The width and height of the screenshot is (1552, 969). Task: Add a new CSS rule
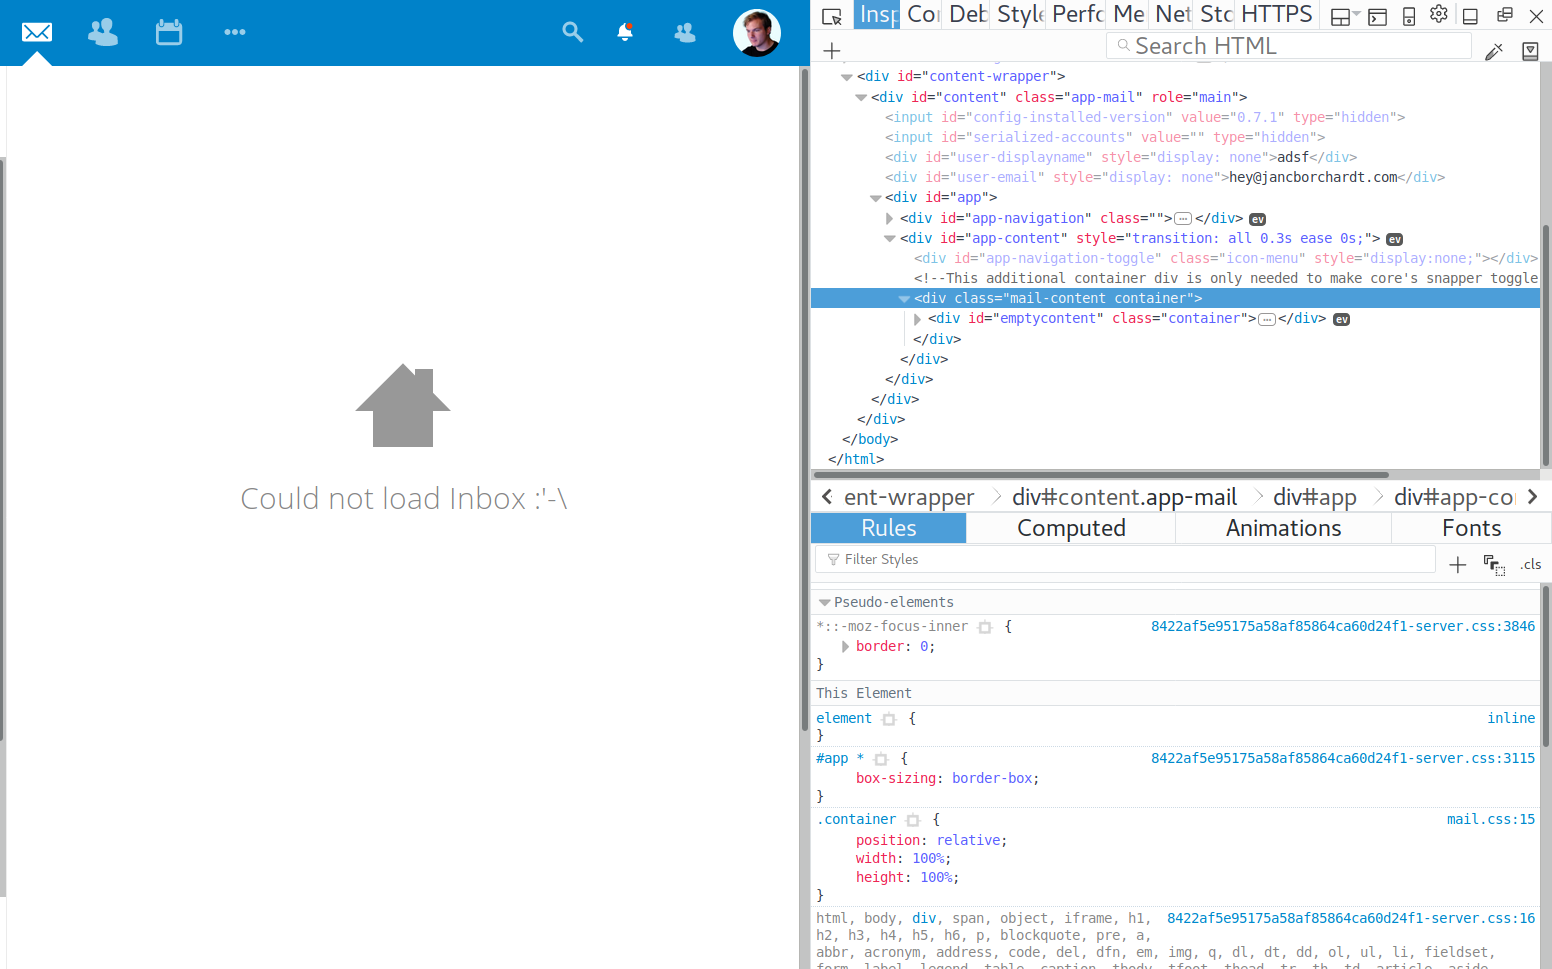[1457, 565]
